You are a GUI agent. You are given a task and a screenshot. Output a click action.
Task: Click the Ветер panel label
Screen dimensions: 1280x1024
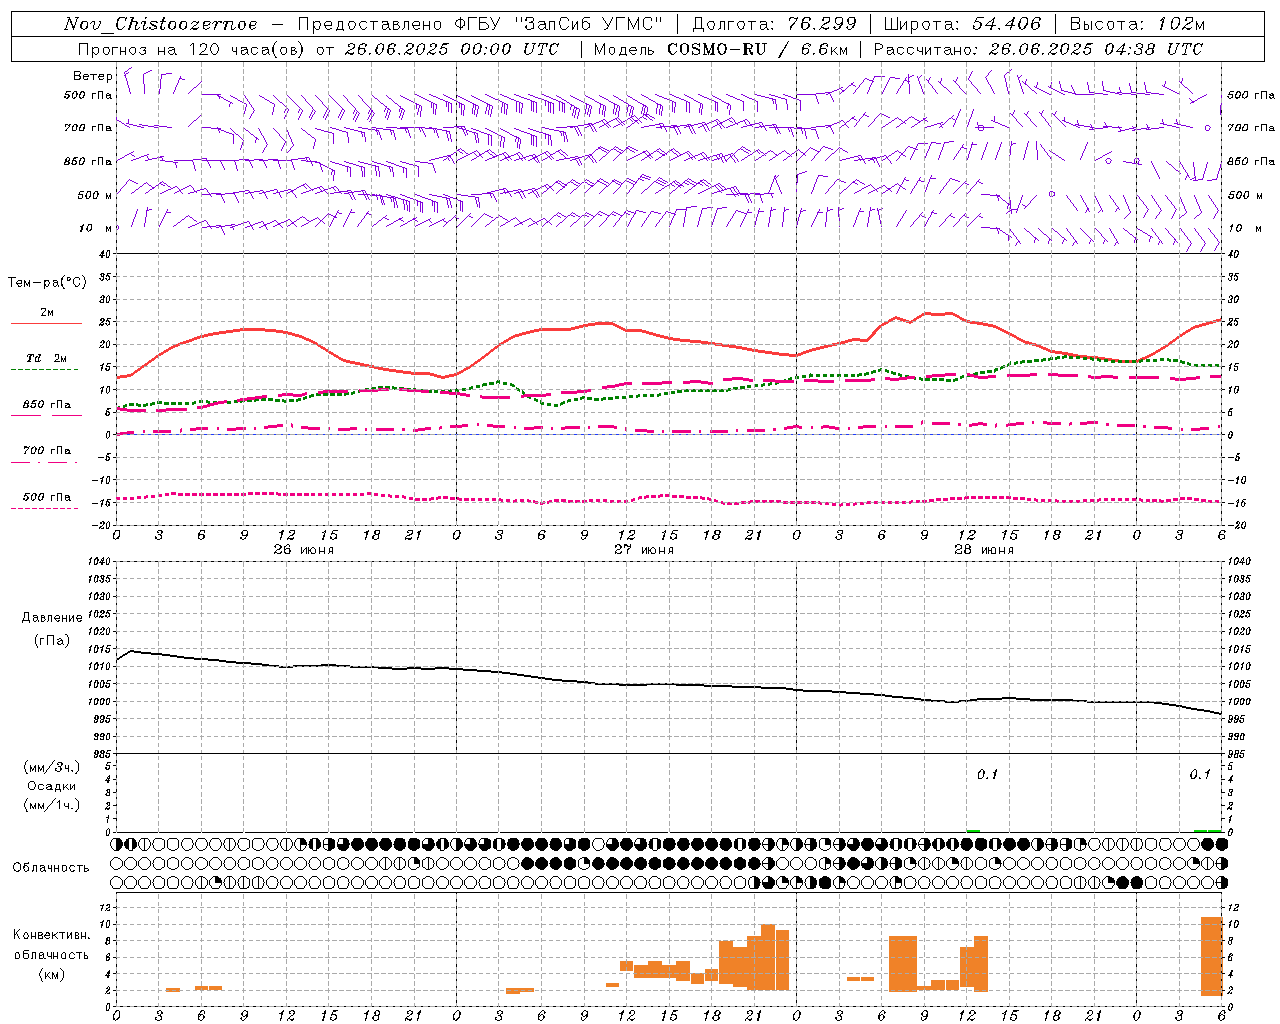coord(92,76)
